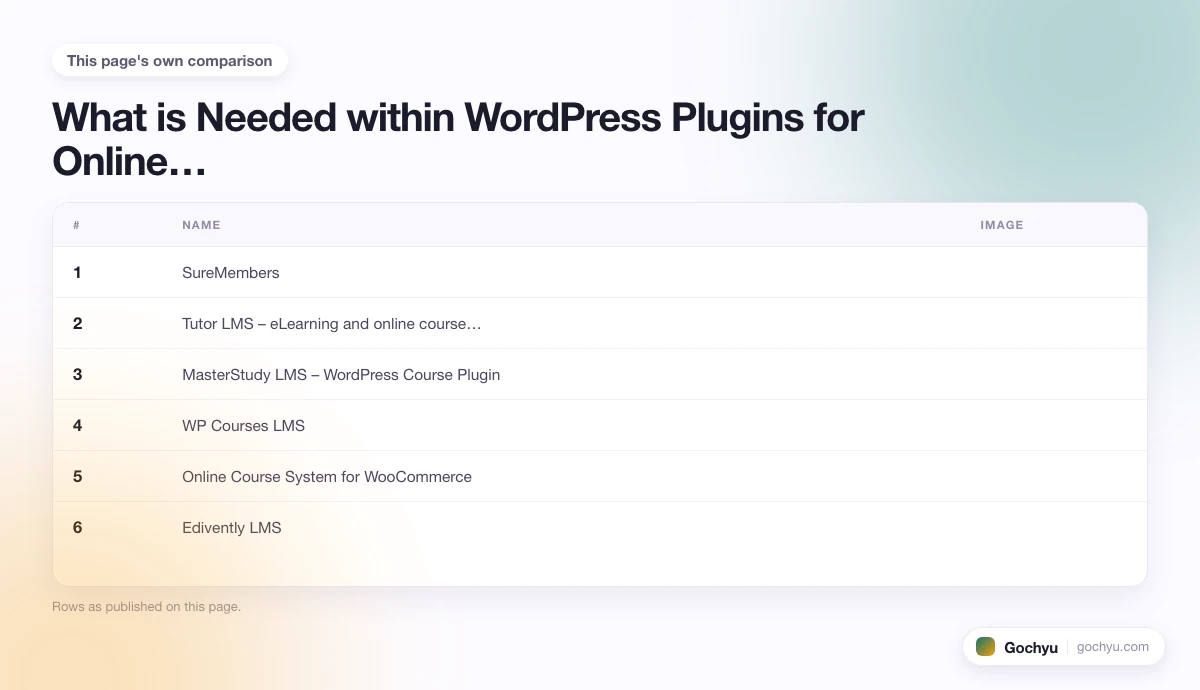Click the IMAGE column header
Image resolution: width=1200 pixels, height=690 pixels.
pos(1002,225)
